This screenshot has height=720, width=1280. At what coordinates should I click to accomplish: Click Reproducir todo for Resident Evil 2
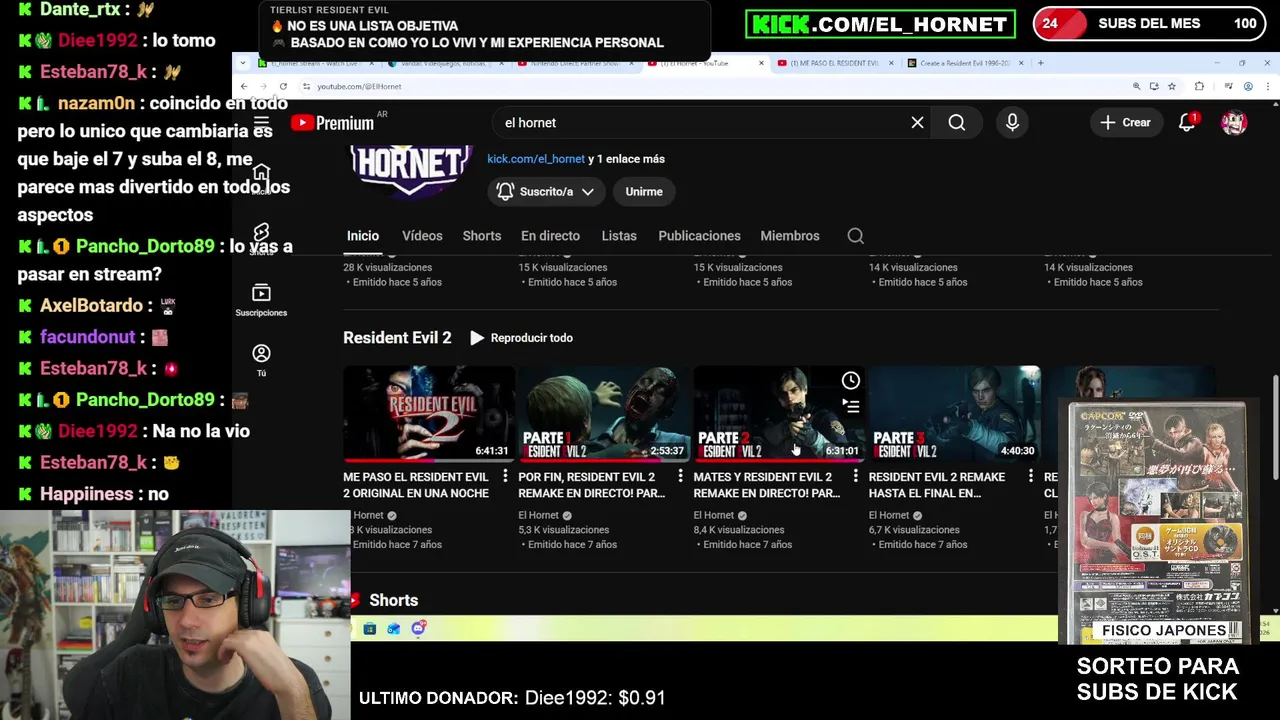pos(521,338)
